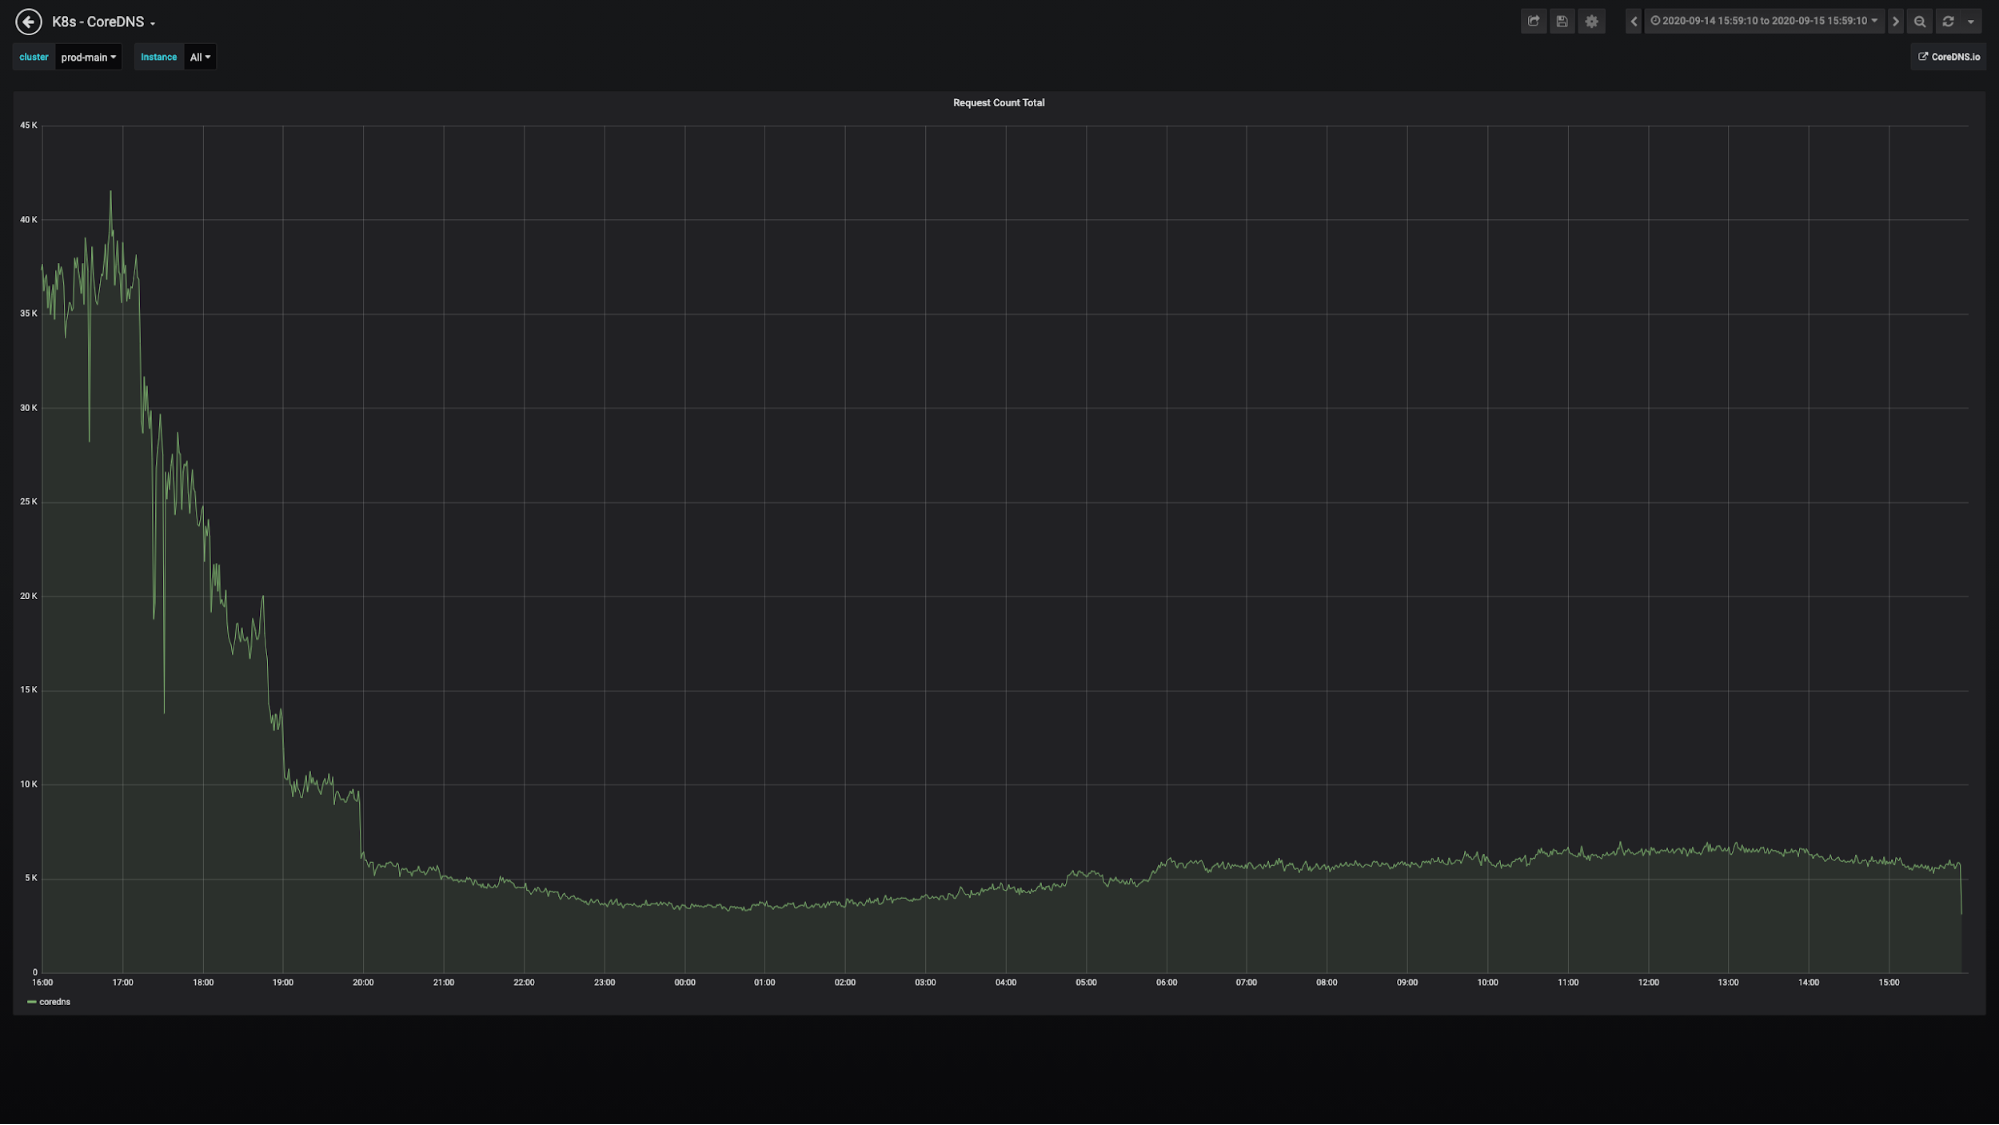
Task: Click the graph peak near 17:00
Action: tap(110, 193)
